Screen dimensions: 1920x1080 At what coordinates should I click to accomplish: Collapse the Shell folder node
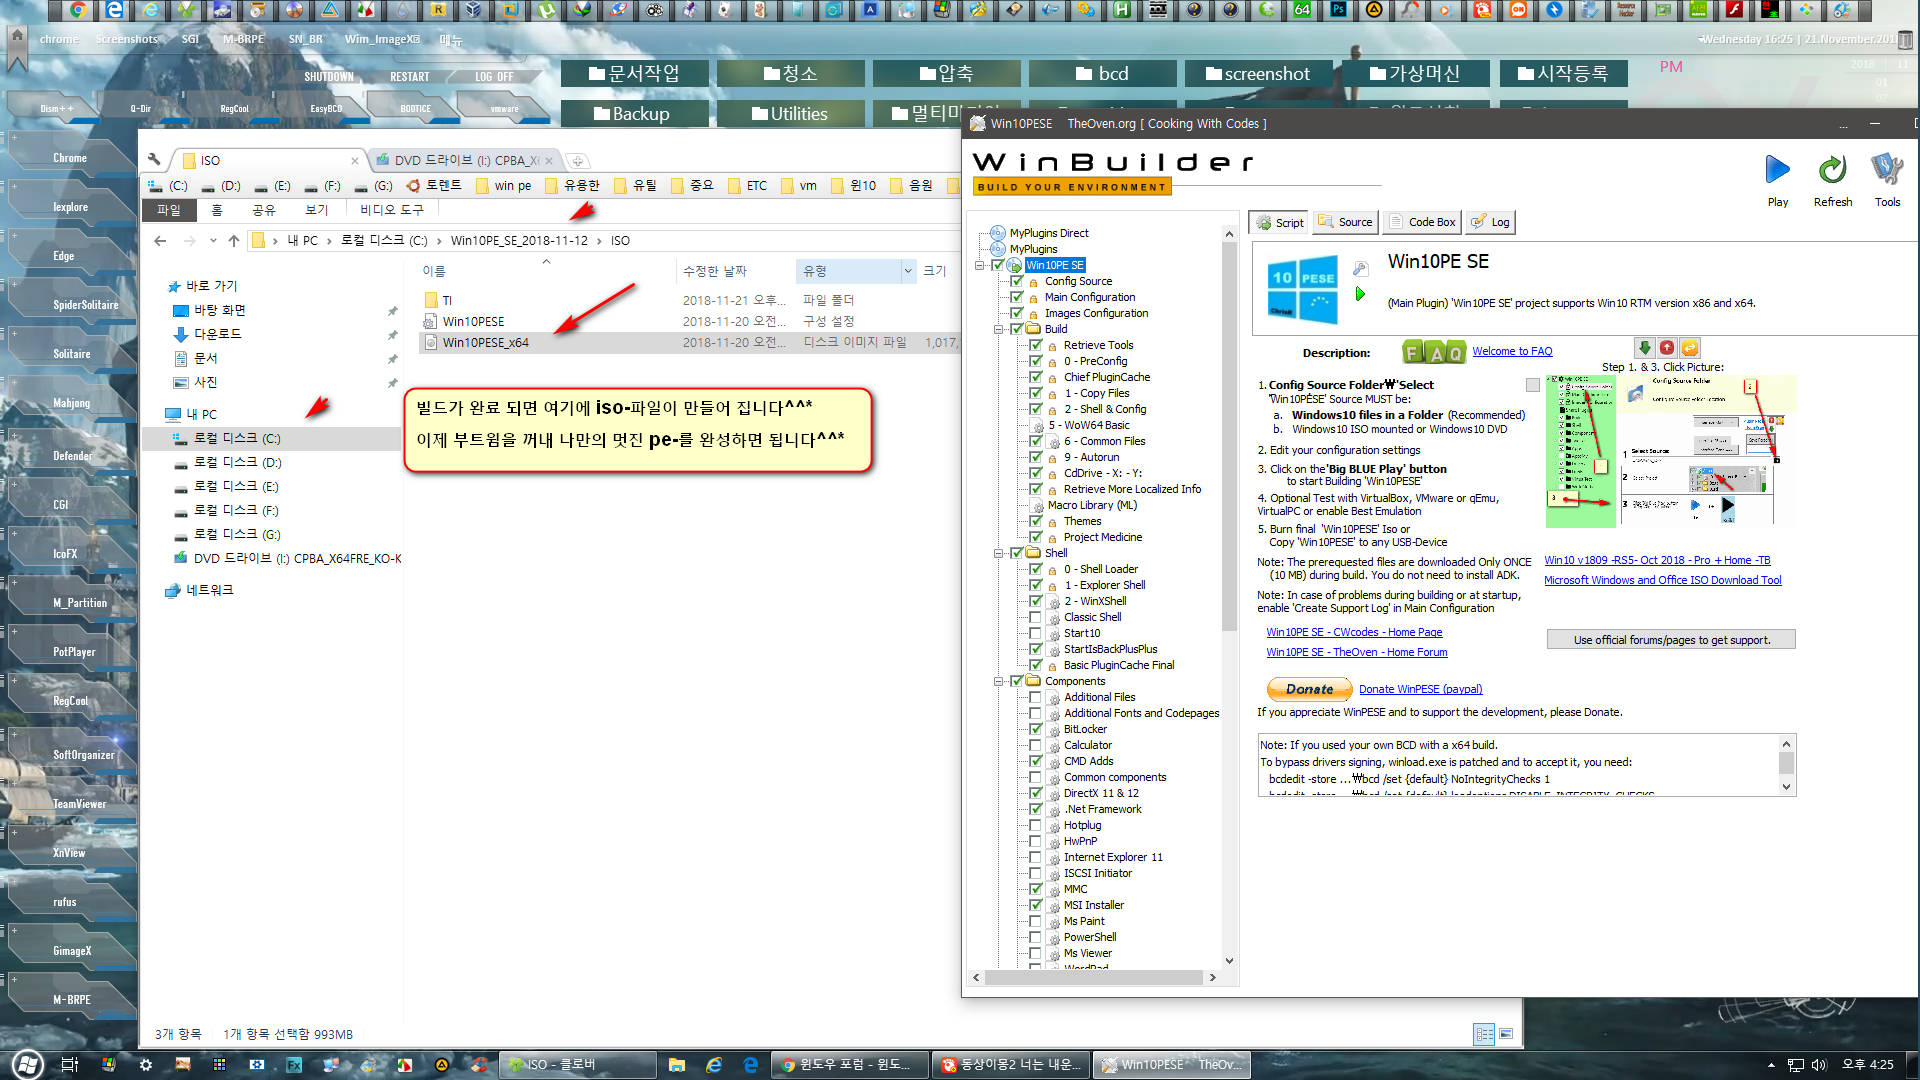[999, 553]
